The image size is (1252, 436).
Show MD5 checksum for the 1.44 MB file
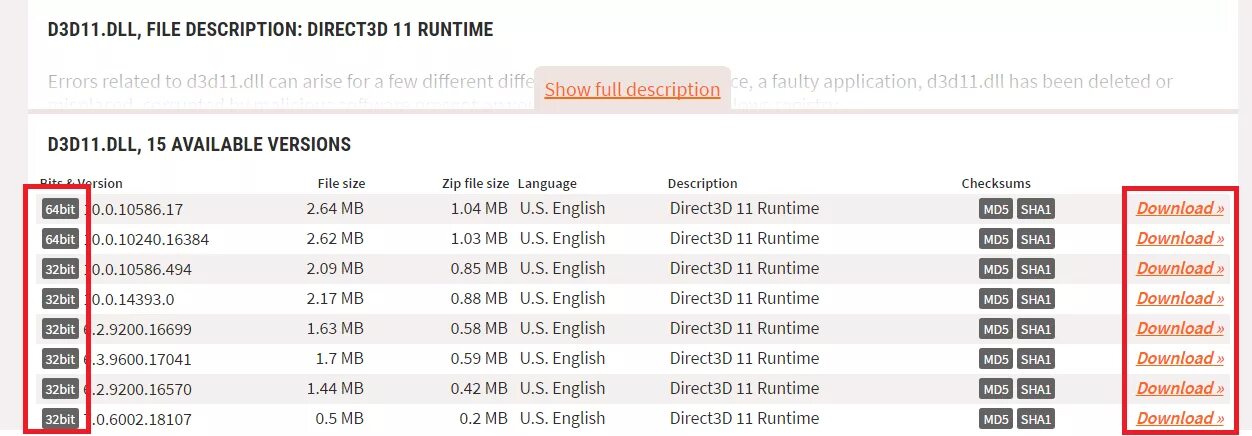tap(996, 390)
